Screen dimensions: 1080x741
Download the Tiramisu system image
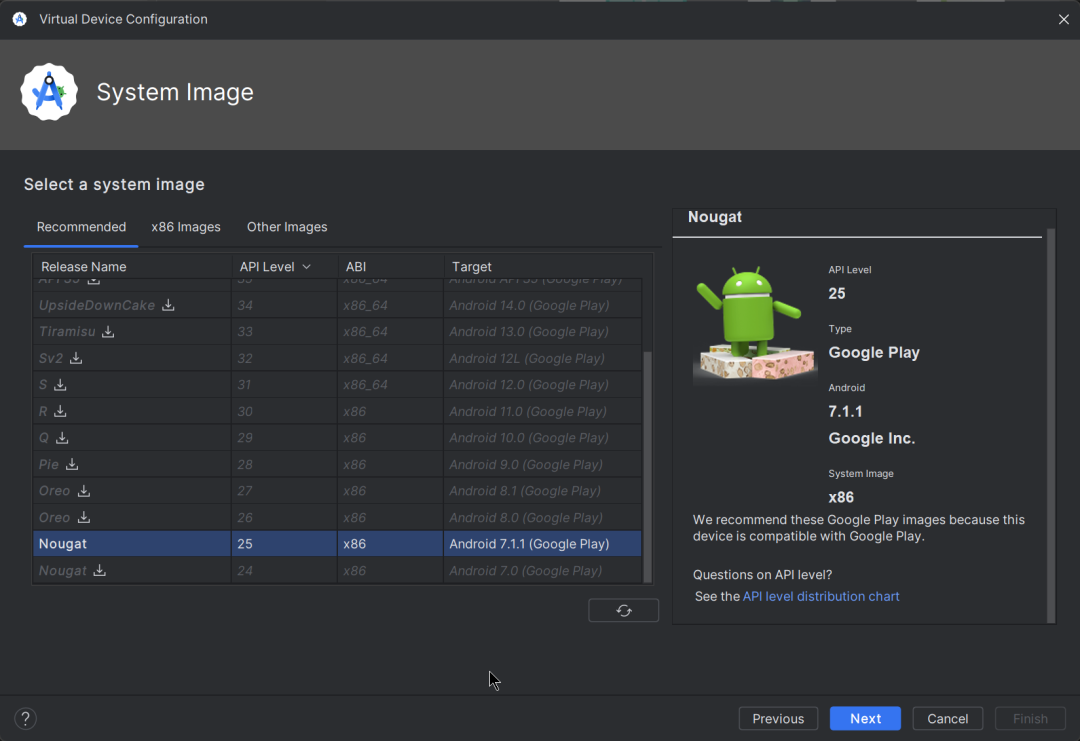click(x=108, y=332)
